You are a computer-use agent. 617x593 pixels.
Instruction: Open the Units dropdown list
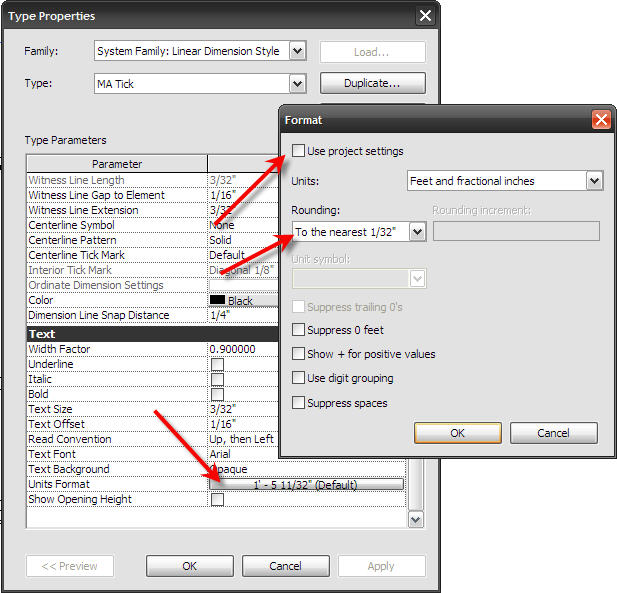tap(594, 181)
